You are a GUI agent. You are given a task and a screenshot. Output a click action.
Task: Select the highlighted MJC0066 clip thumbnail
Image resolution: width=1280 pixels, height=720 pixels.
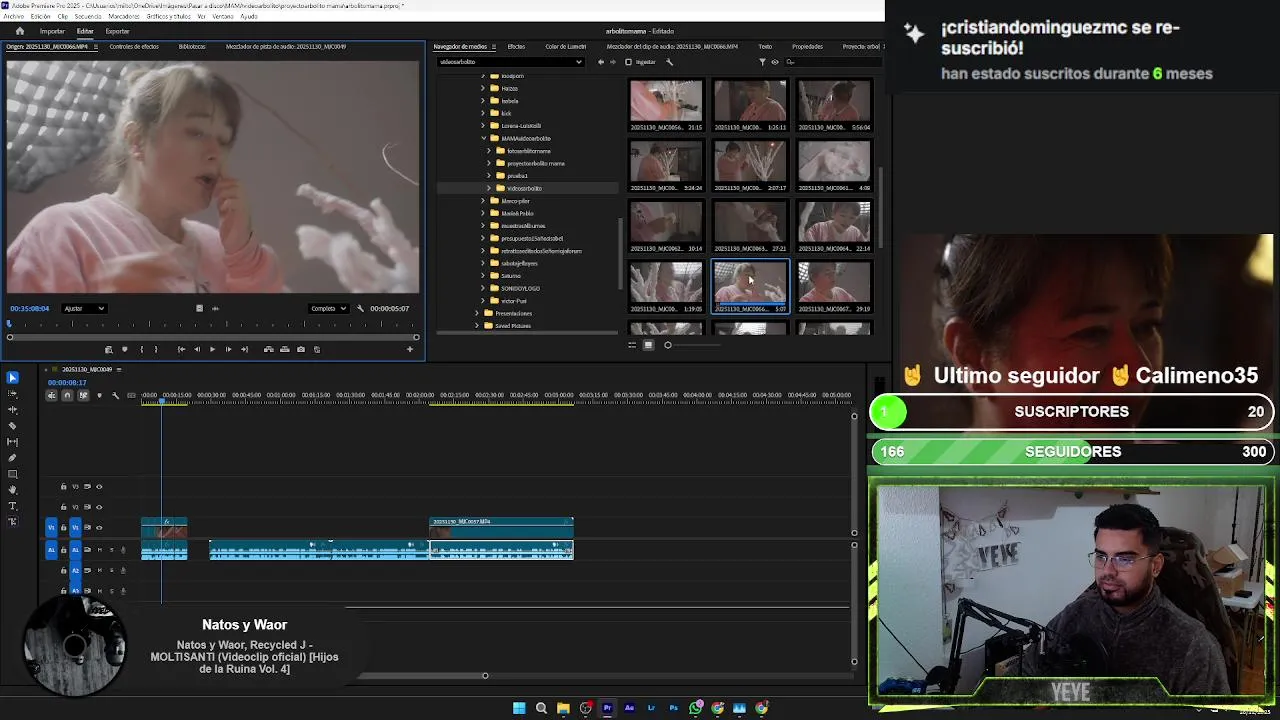tap(750, 287)
